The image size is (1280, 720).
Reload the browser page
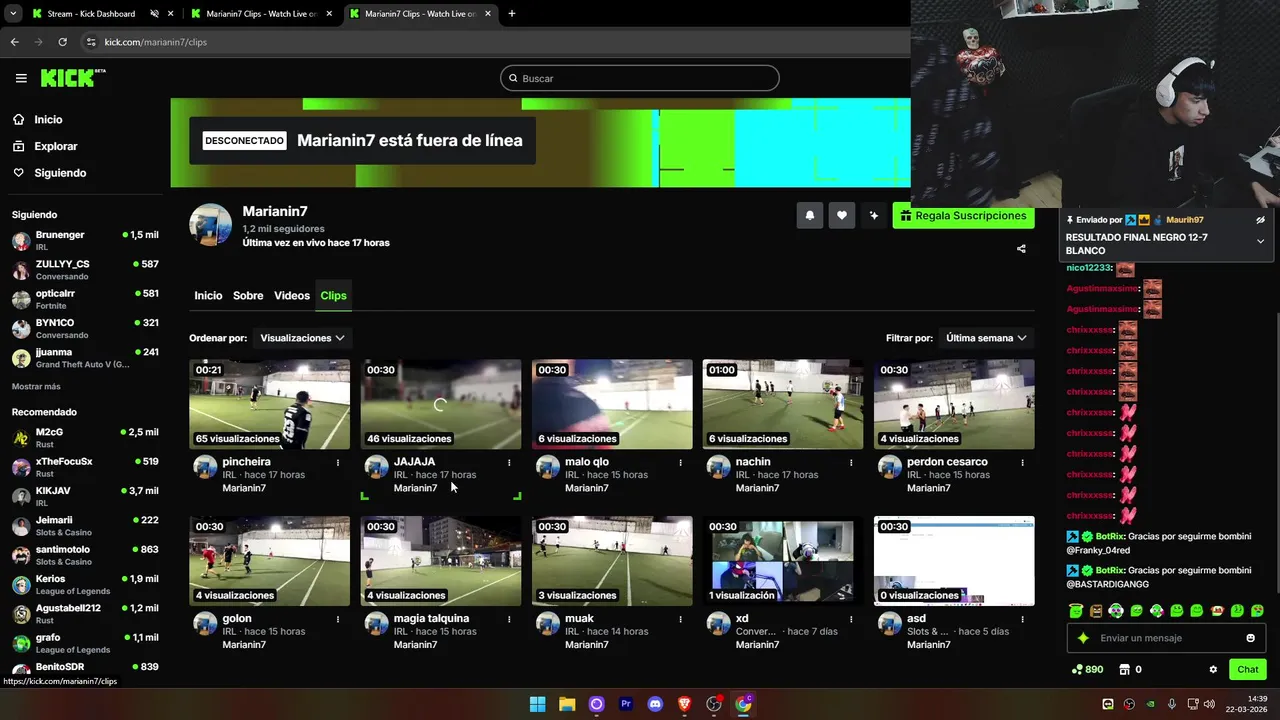point(62,42)
